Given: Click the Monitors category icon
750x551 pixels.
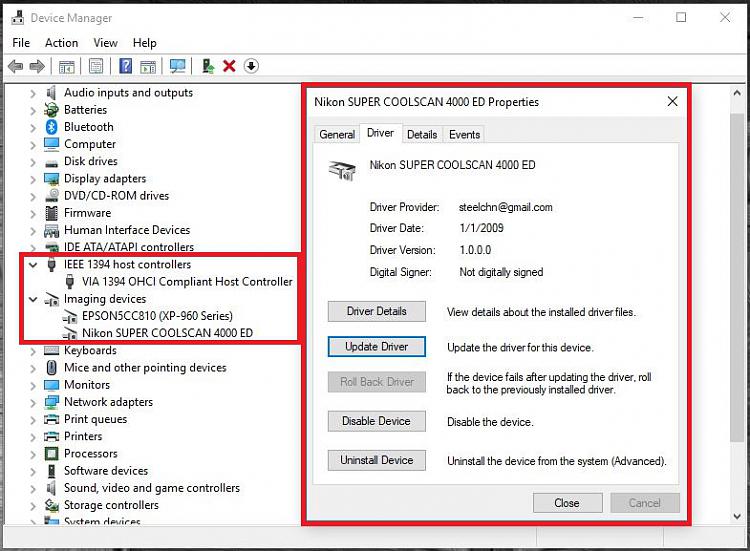Looking at the screenshot, I should (51, 385).
